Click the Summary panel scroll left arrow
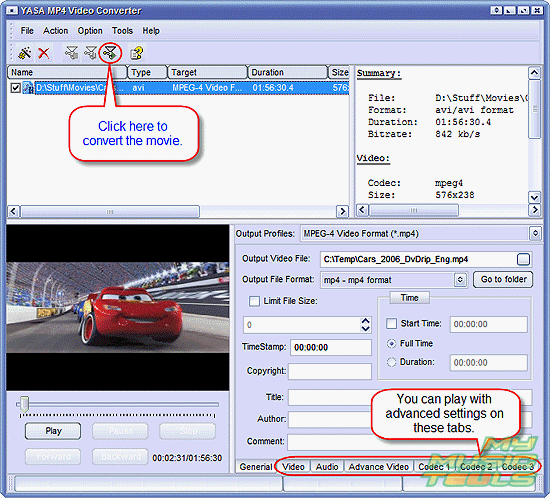This screenshot has height=498, width=550. (x=362, y=210)
